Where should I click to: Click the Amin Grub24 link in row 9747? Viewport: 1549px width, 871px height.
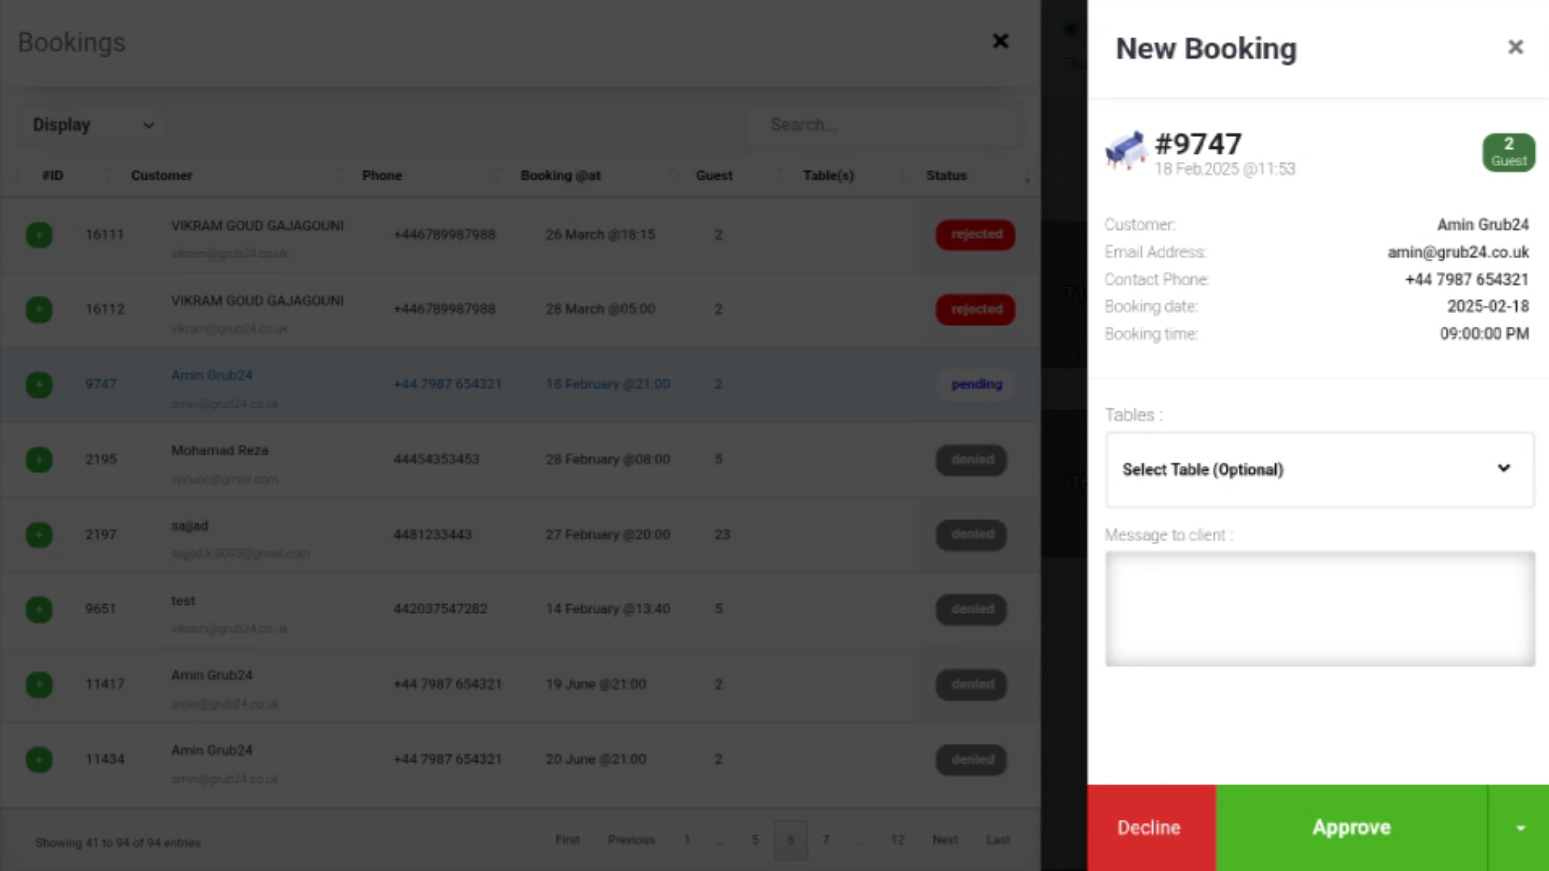(211, 376)
